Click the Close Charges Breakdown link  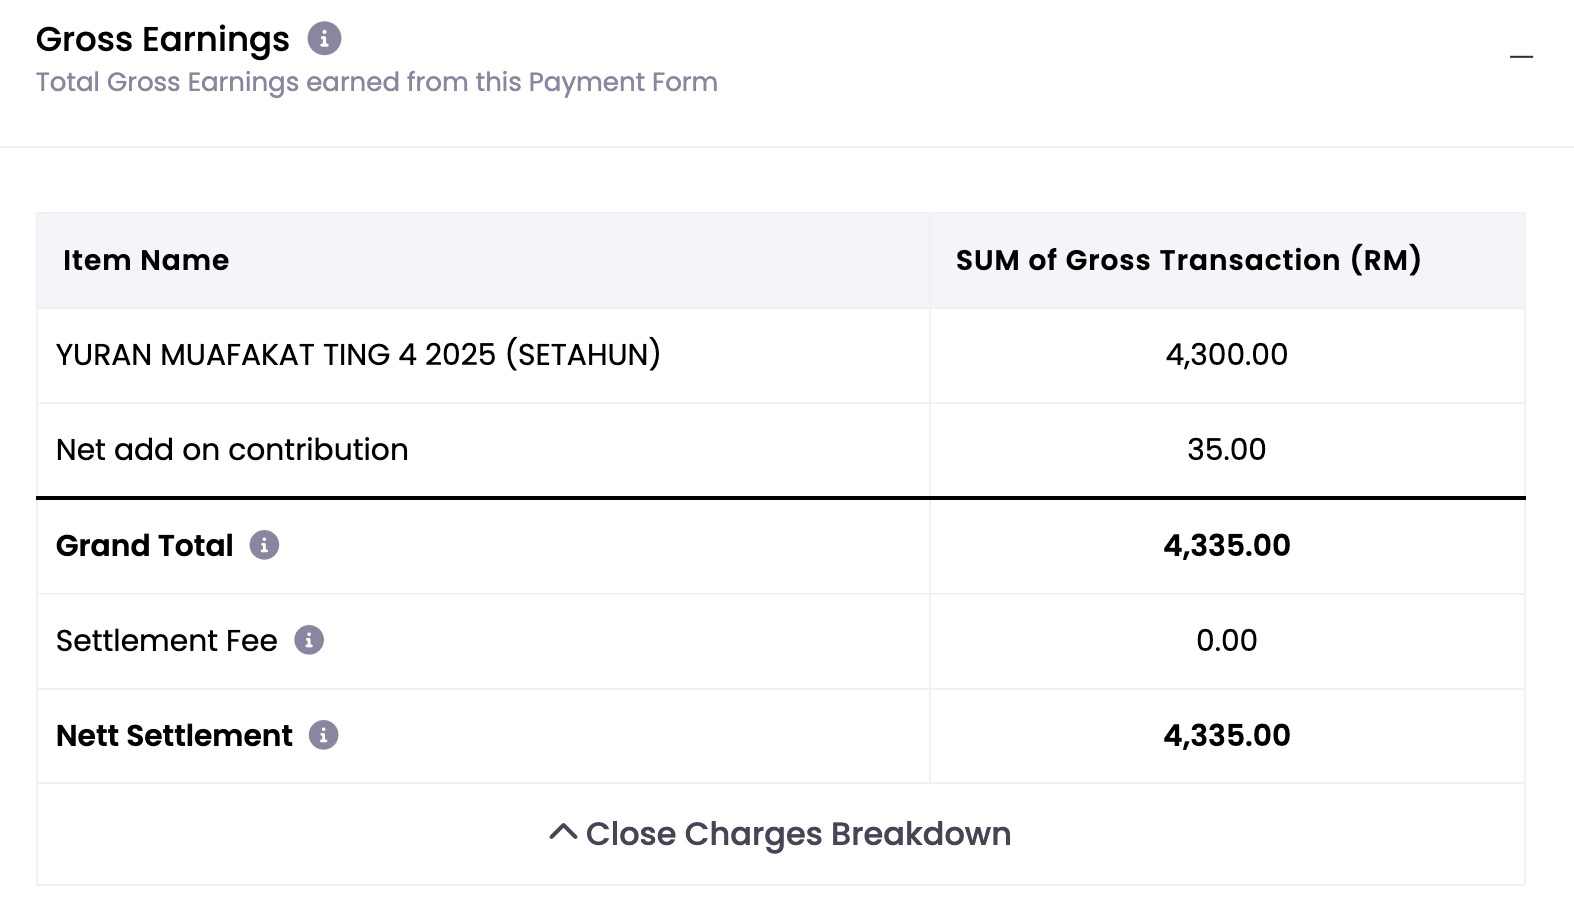pyautogui.click(x=797, y=834)
